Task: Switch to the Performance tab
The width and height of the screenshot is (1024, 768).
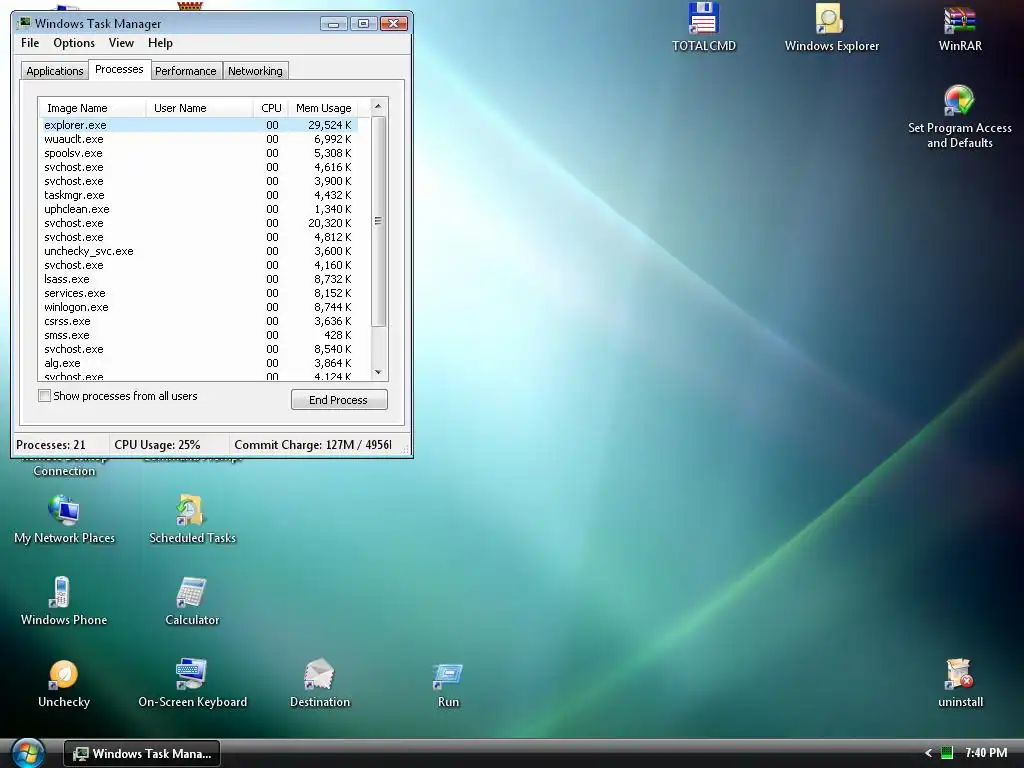Action: pos(185,71)
